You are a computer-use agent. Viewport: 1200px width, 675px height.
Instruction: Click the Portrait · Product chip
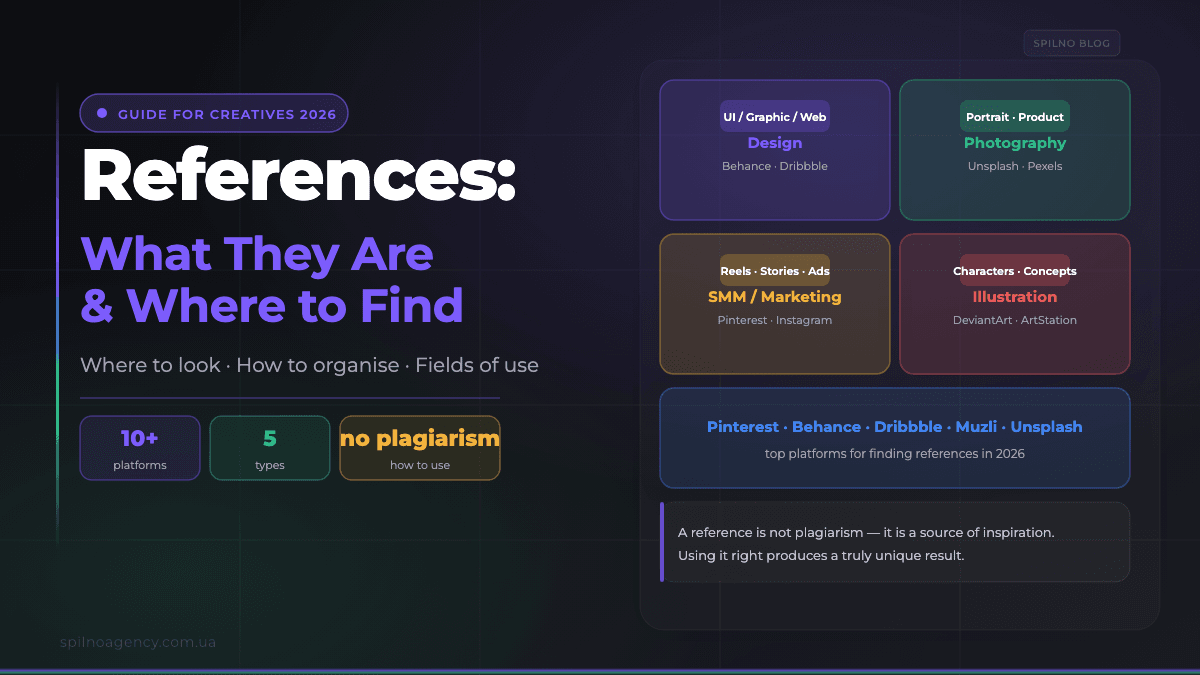[x=1015, y=117]
